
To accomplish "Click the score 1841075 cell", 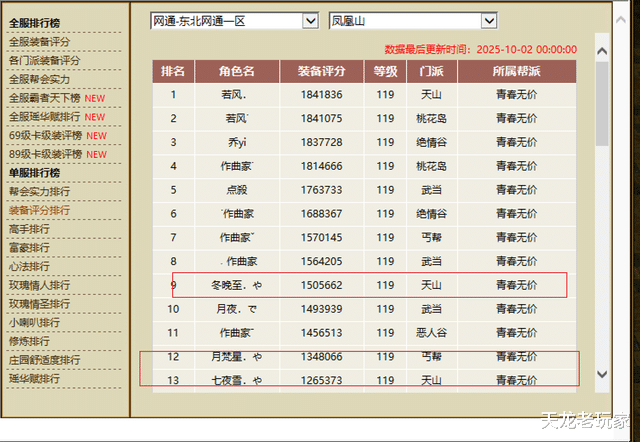I will tap(322, 118).
